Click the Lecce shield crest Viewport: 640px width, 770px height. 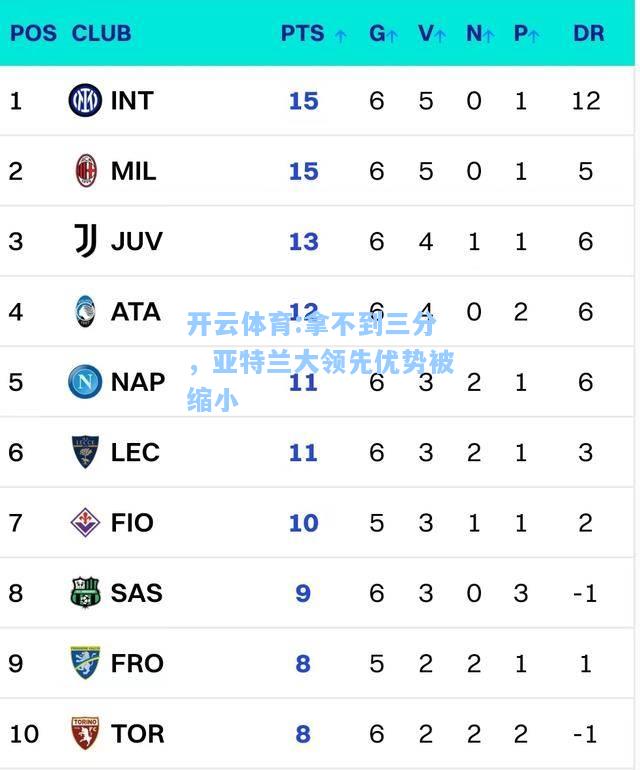coord(85,452)
